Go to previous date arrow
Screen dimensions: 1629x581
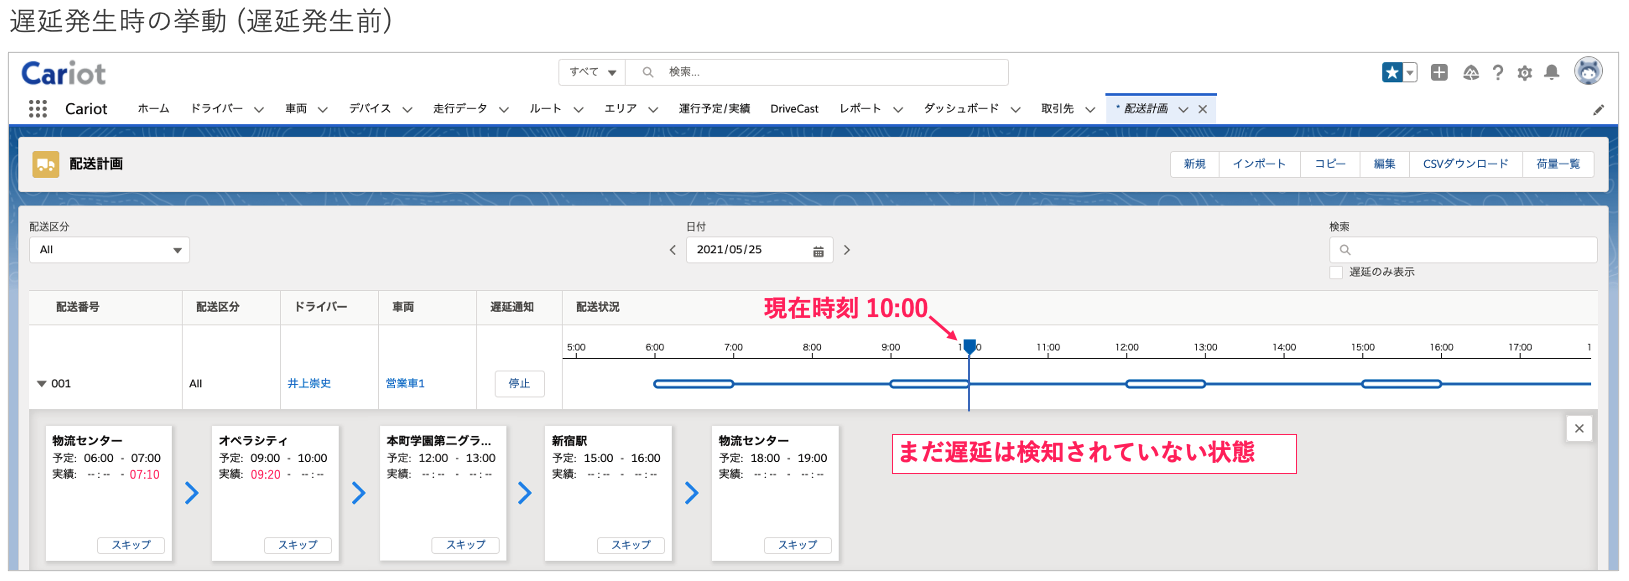click(x=672, y=250)
